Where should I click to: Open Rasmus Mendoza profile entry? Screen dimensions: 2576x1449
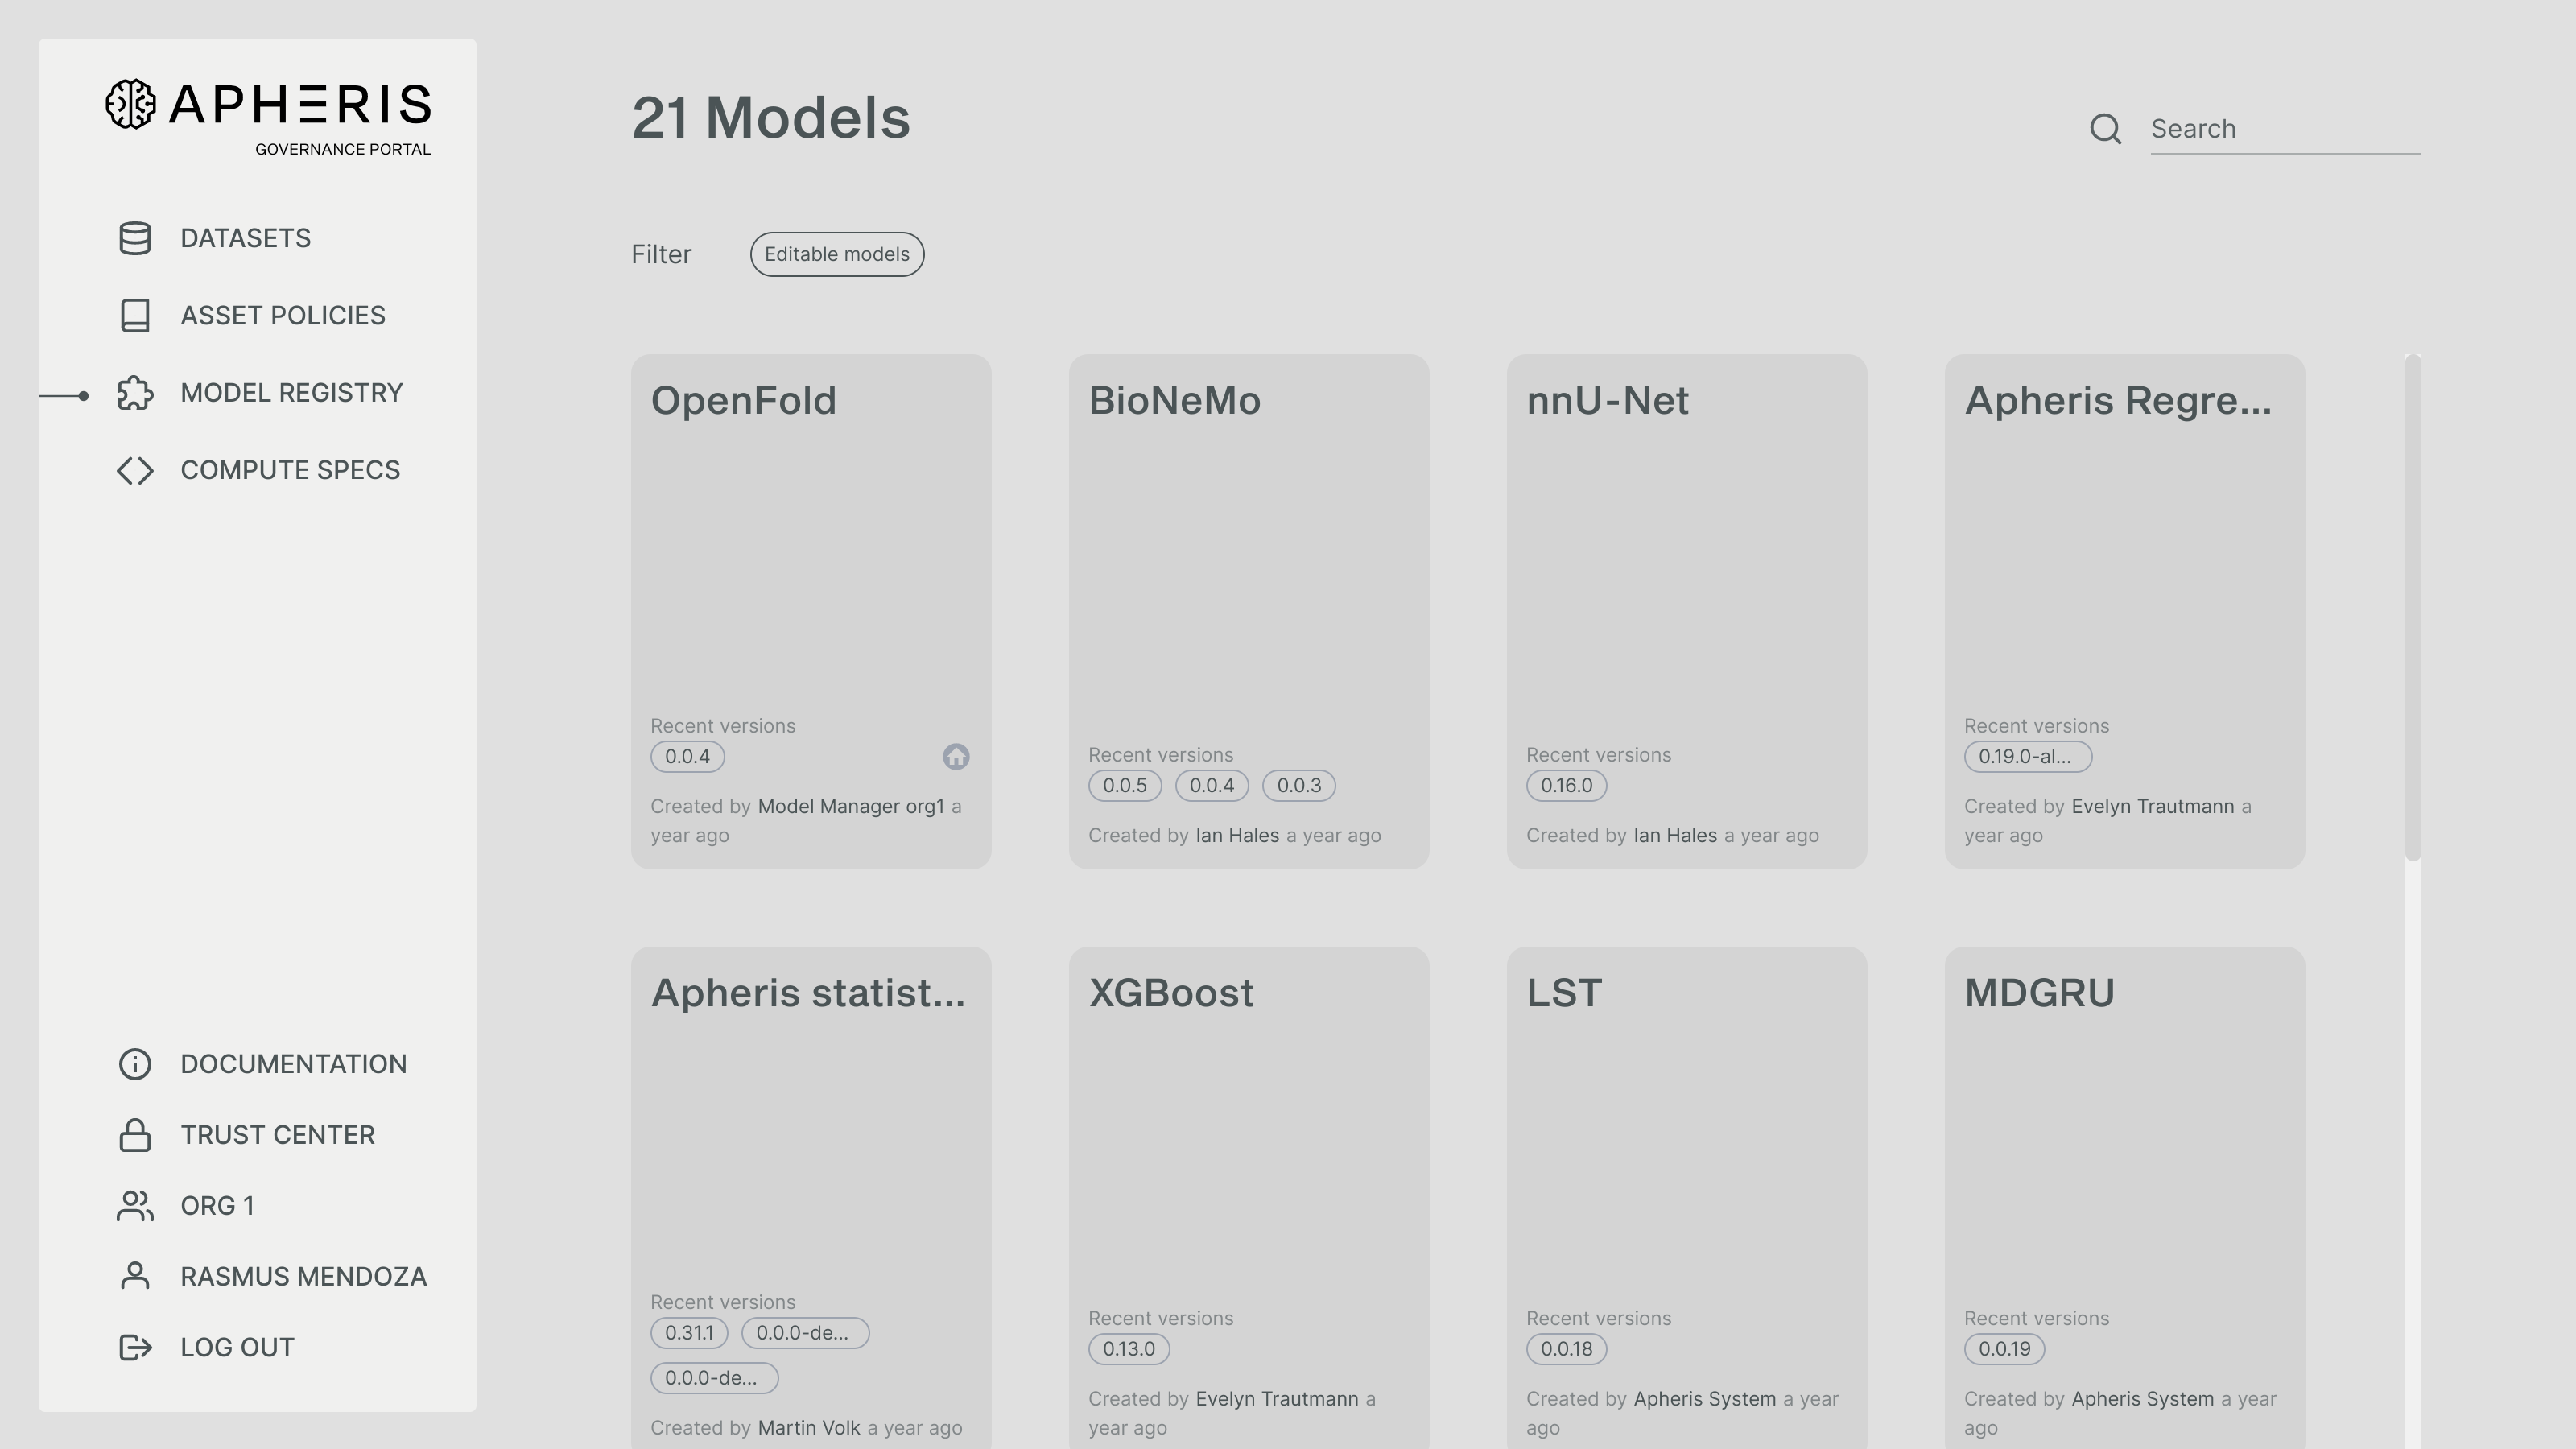(303, 1277)
